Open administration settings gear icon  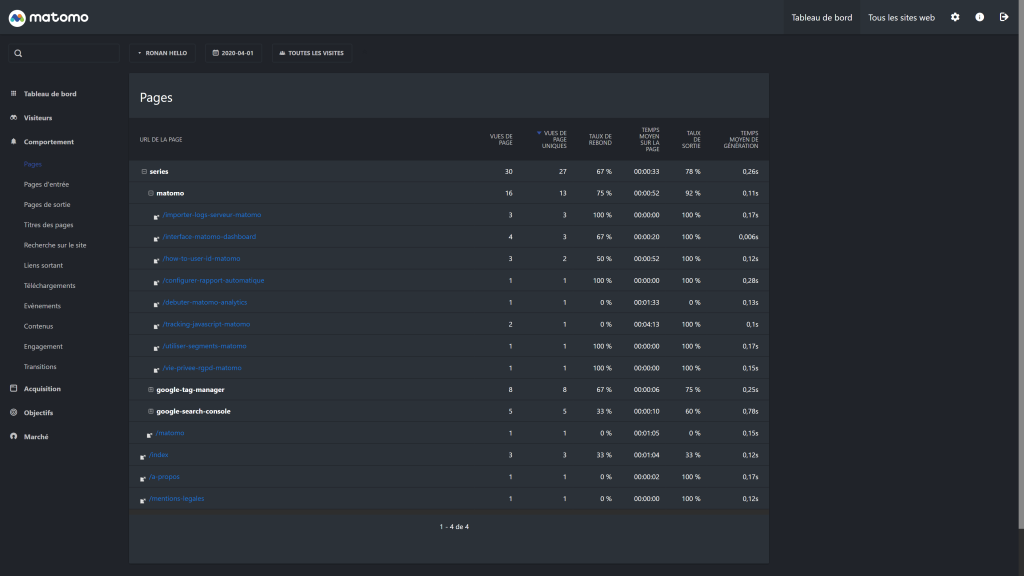point(955,18)
